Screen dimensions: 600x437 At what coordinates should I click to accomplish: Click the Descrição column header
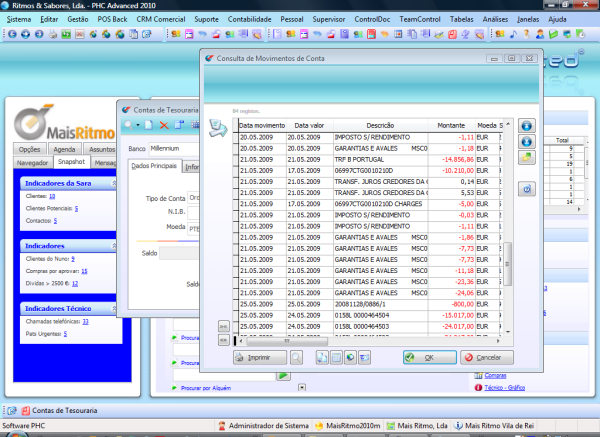tap(380, 126)
